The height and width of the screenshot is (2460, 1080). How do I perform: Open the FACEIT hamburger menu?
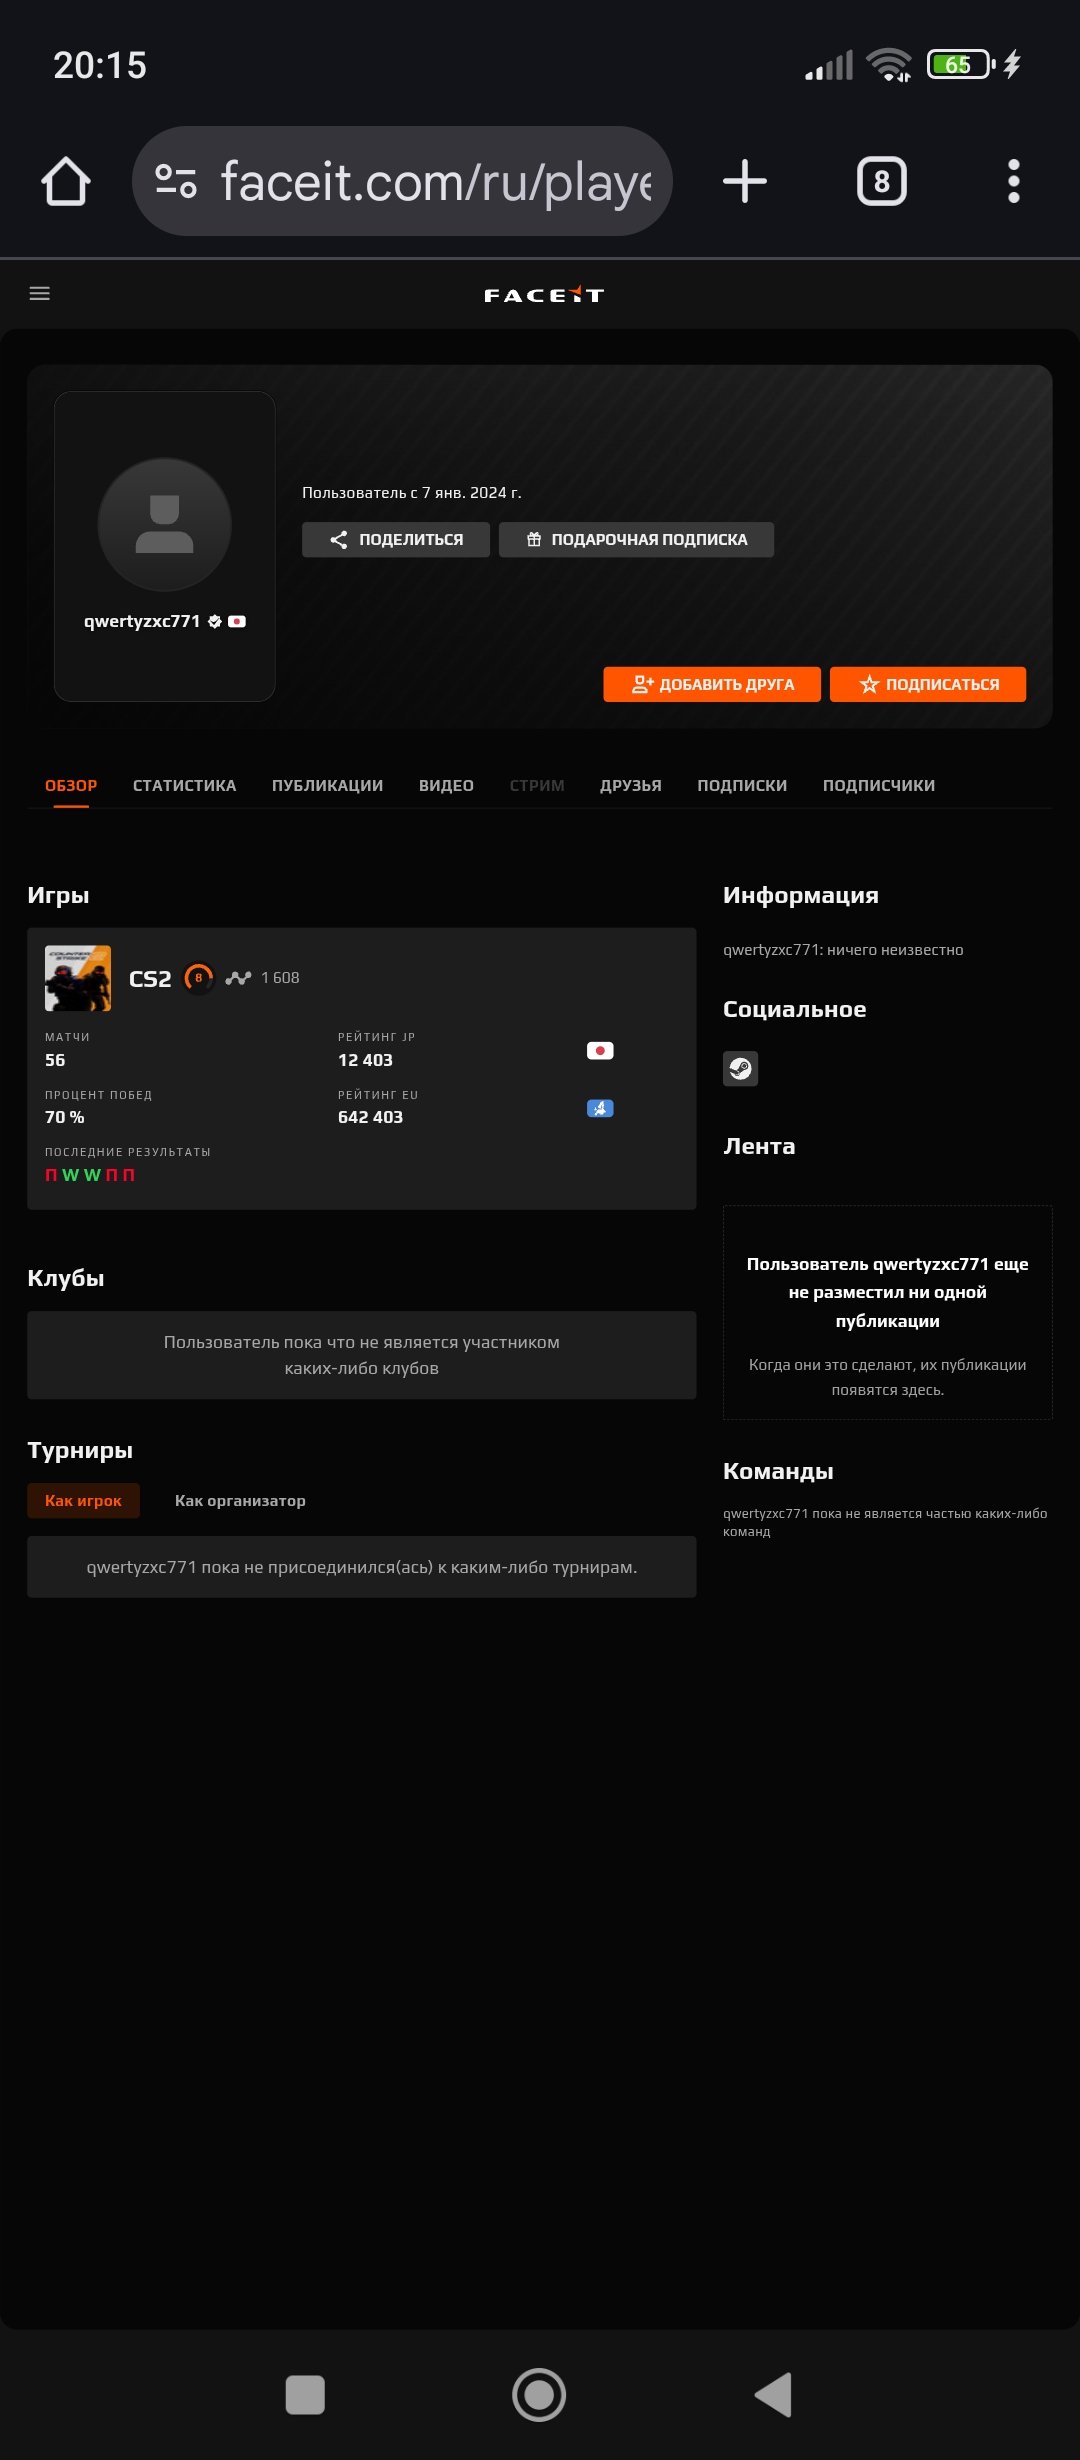pyautogui.click(x=40, y=294)
